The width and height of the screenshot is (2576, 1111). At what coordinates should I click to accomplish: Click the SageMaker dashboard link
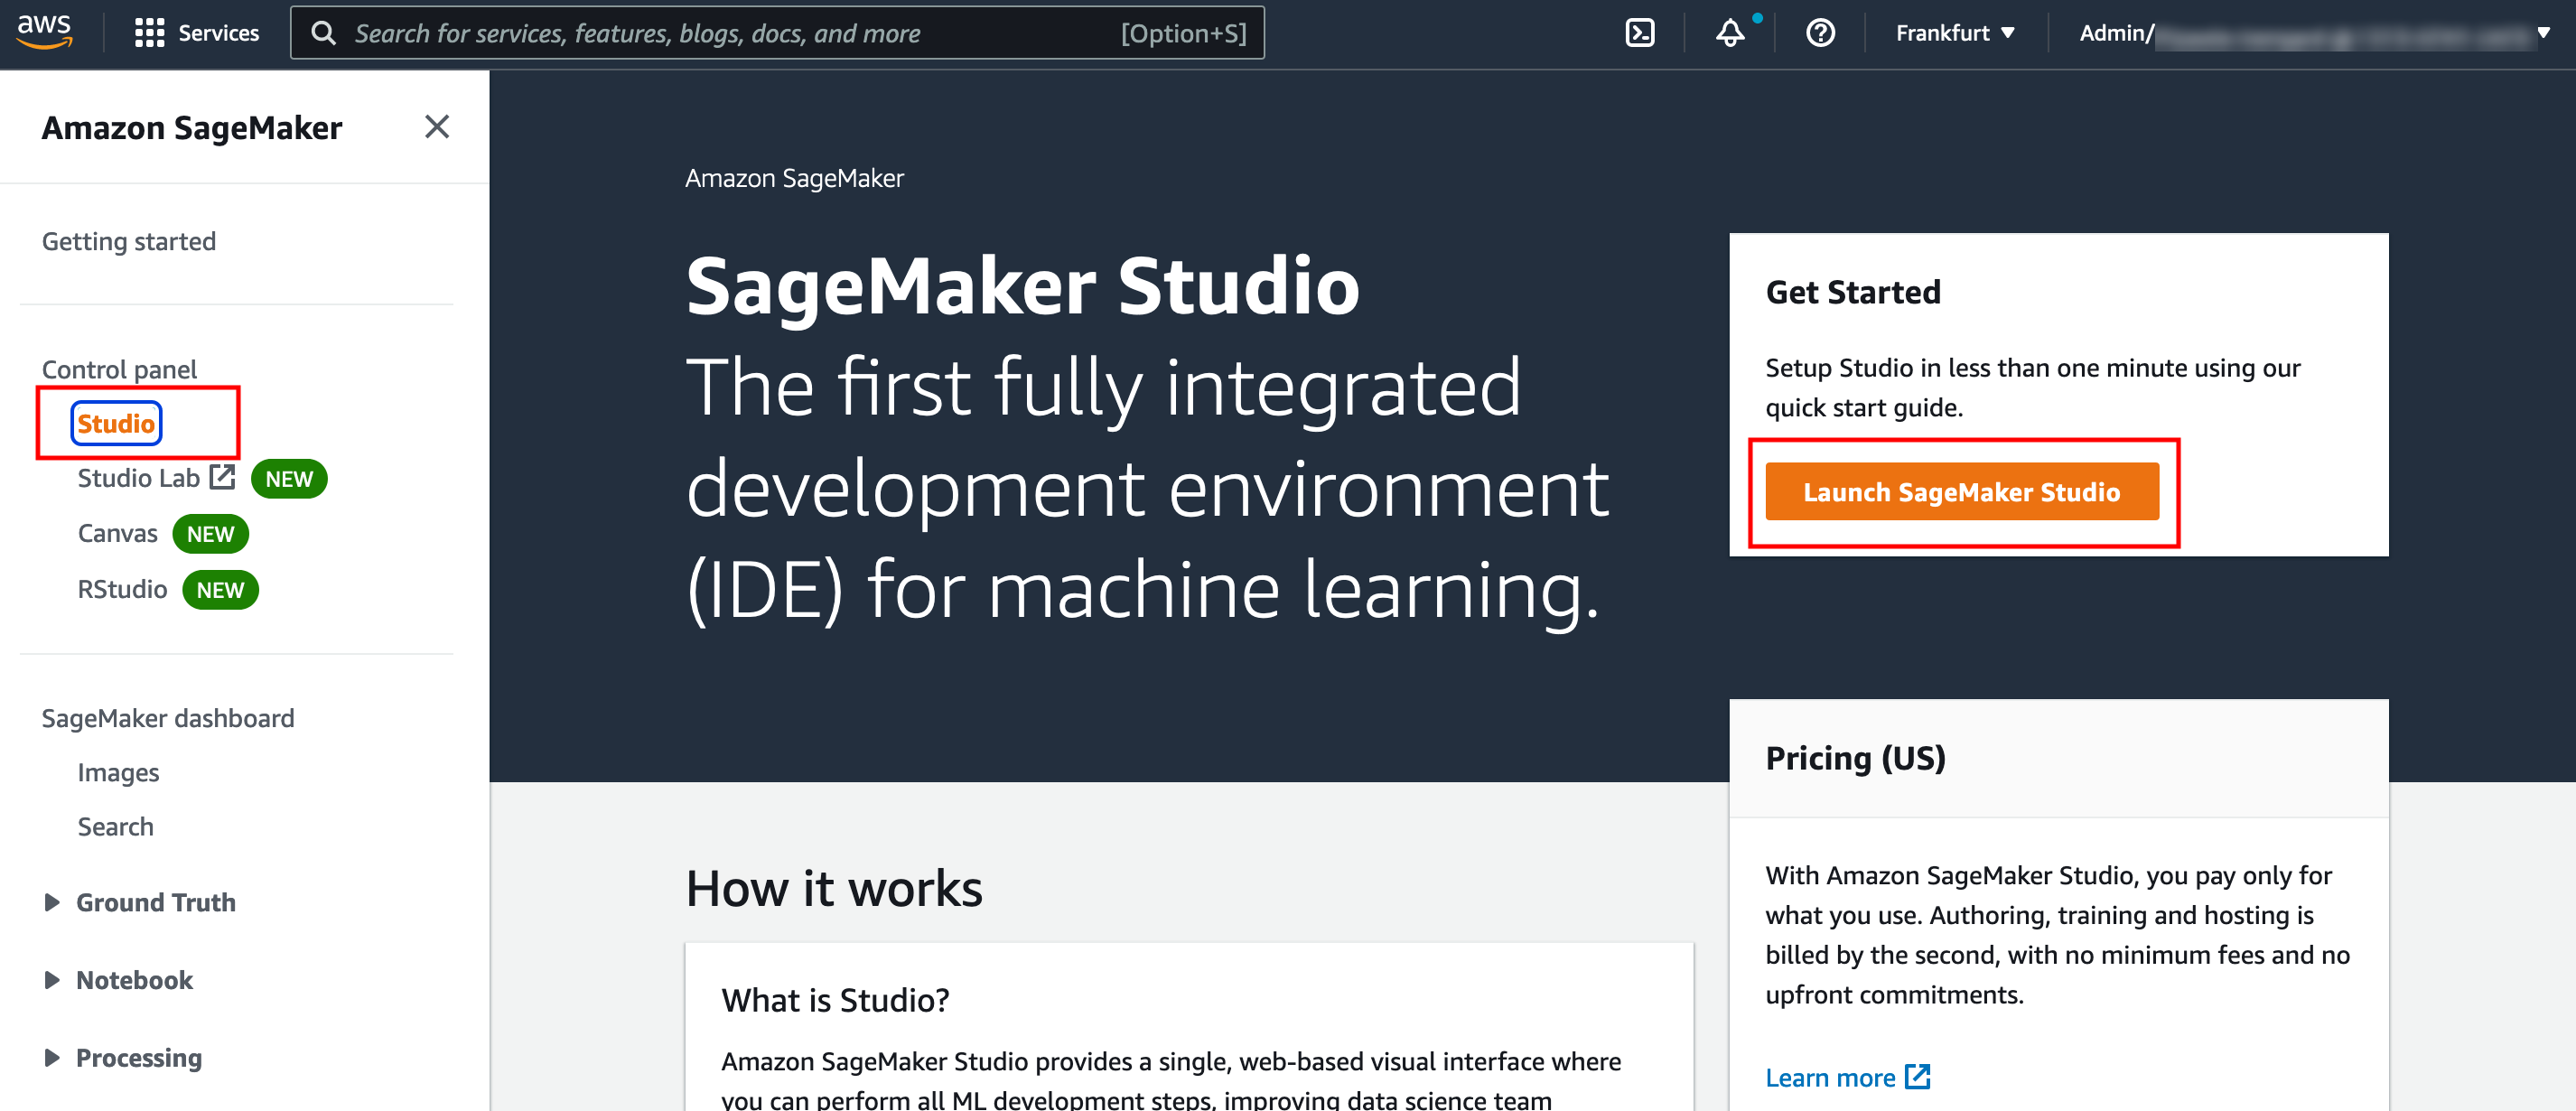pos(168,718)
